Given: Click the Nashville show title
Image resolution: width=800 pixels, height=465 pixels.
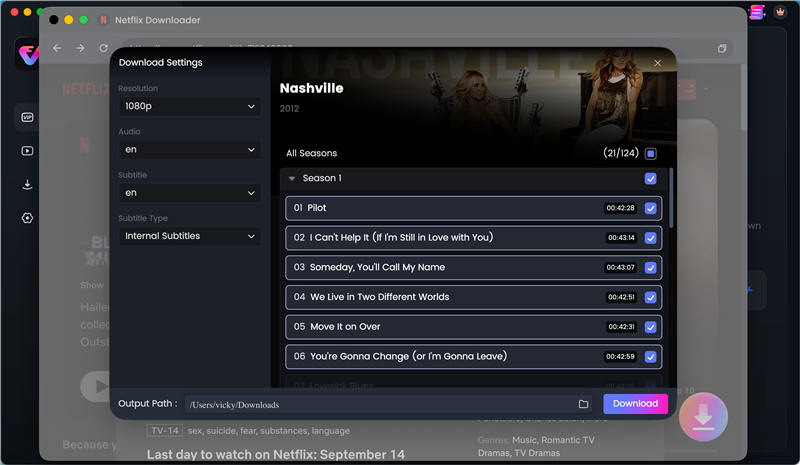Looking at the screenshot, I should (x=312, y=88).
